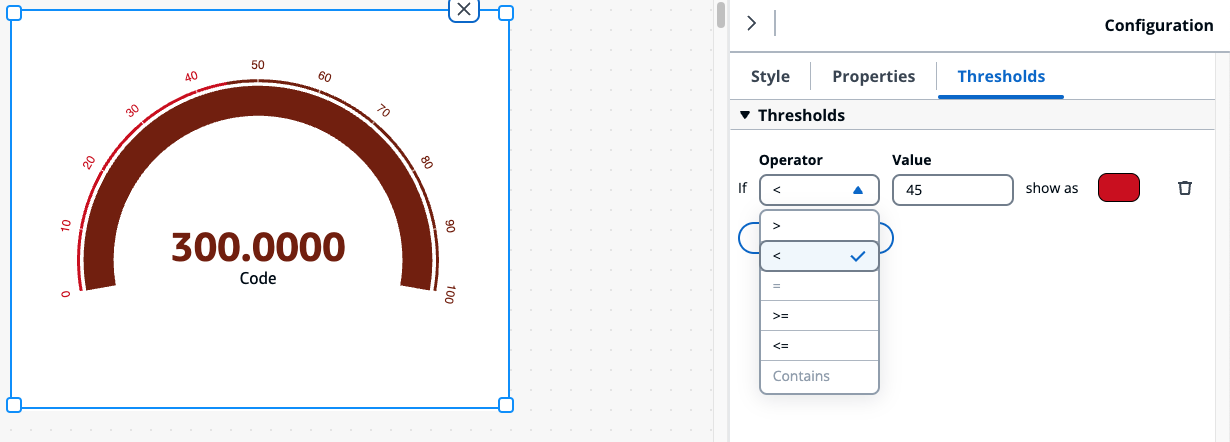The height and width of the screenshot is (442, 1230).
Task: Select the >= operator option
Action: coord(819,316)
